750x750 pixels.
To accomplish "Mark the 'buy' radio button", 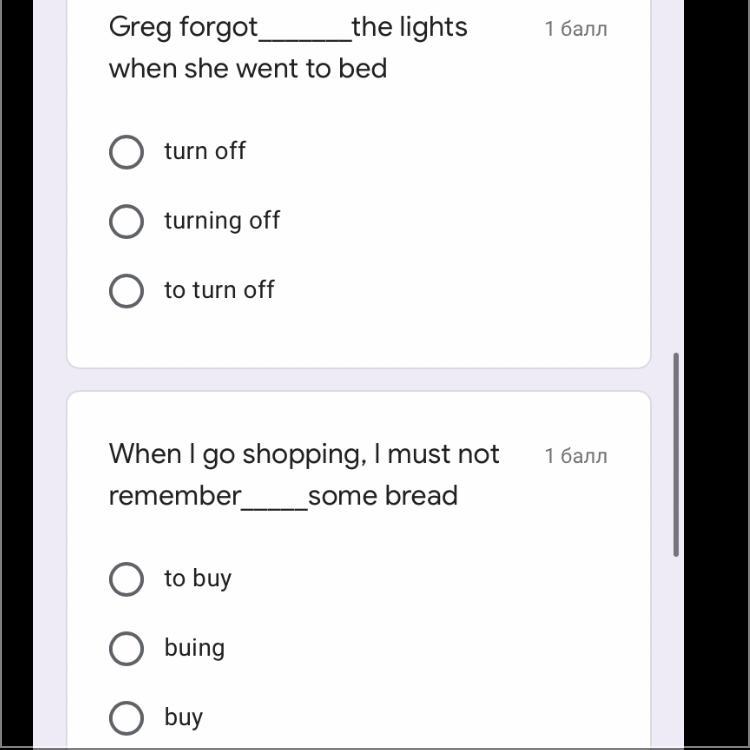I will (x=126, y=717).
